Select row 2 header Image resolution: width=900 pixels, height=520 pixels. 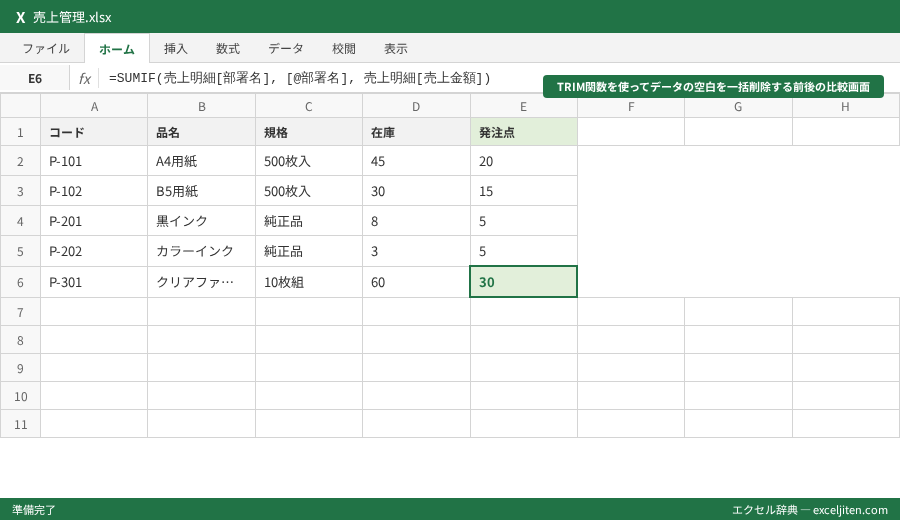[20, 161]
